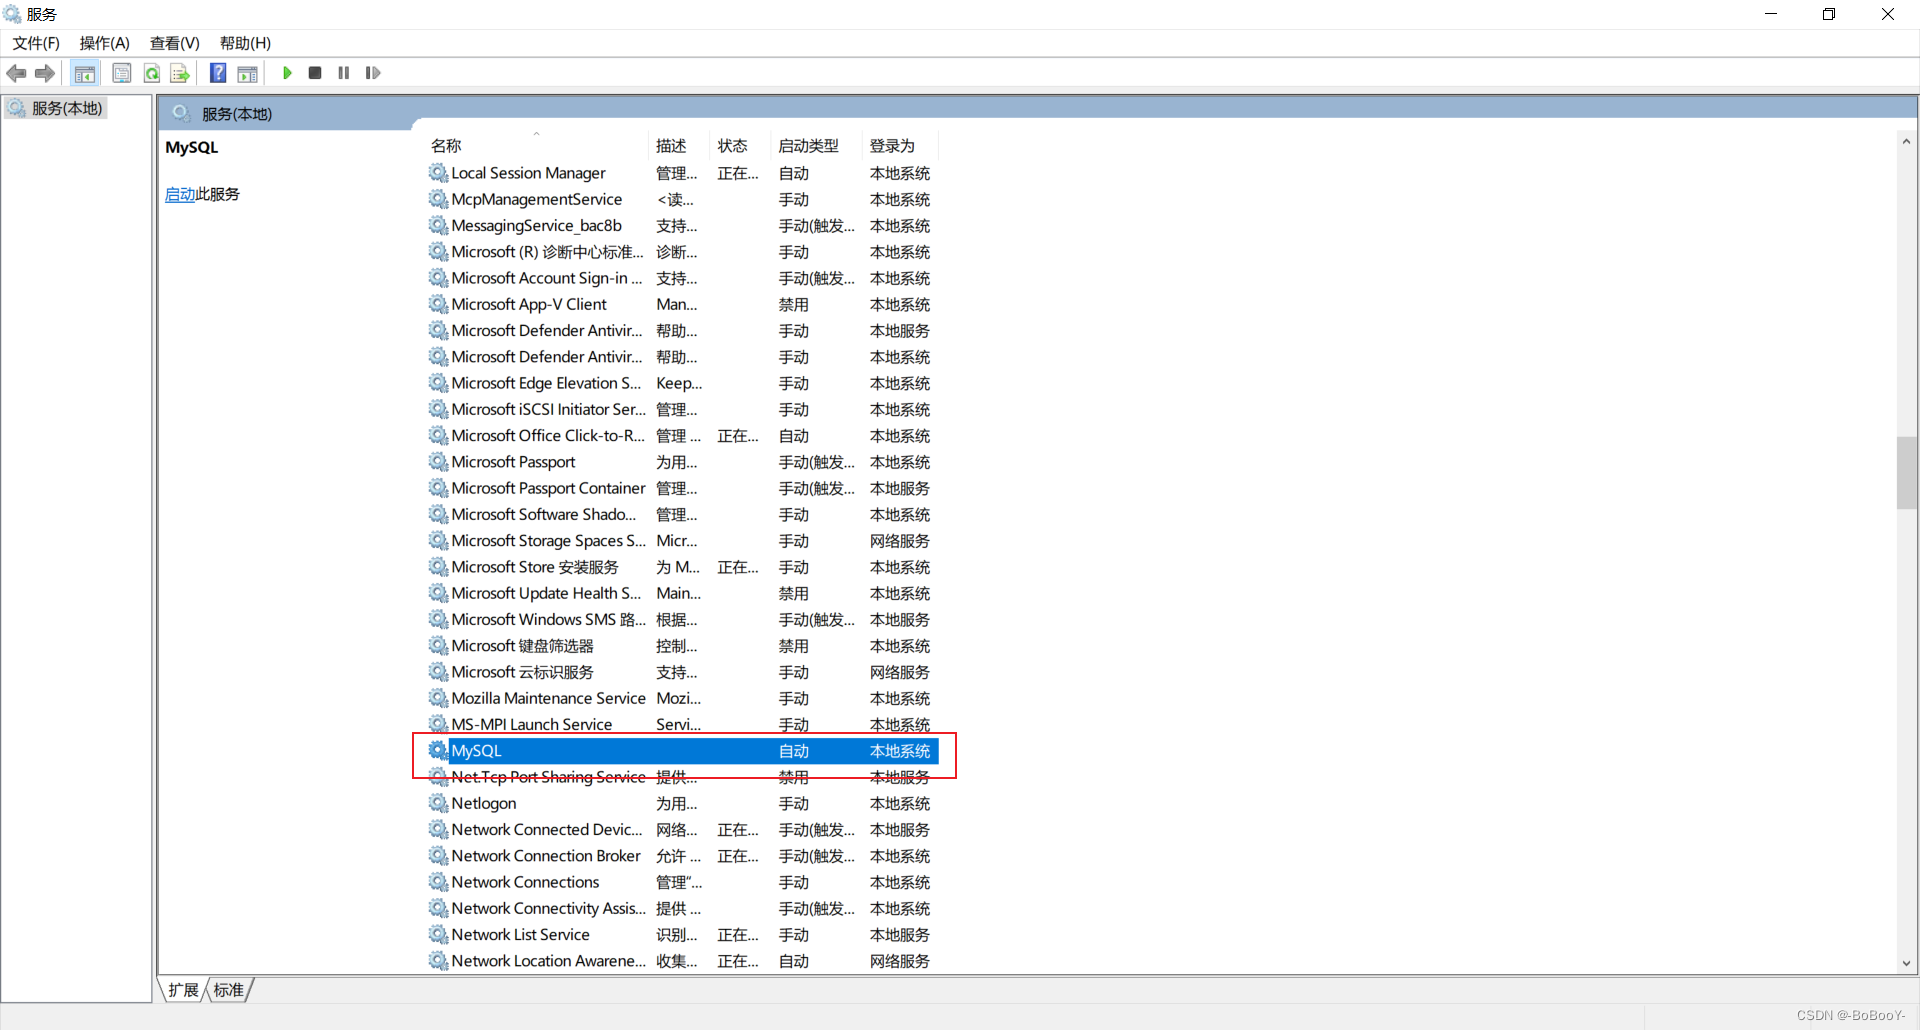This screenshot has height=1030, width=1920.
Task: Click the scrollbar down arrow
Action: click(x=1907, y=963)
